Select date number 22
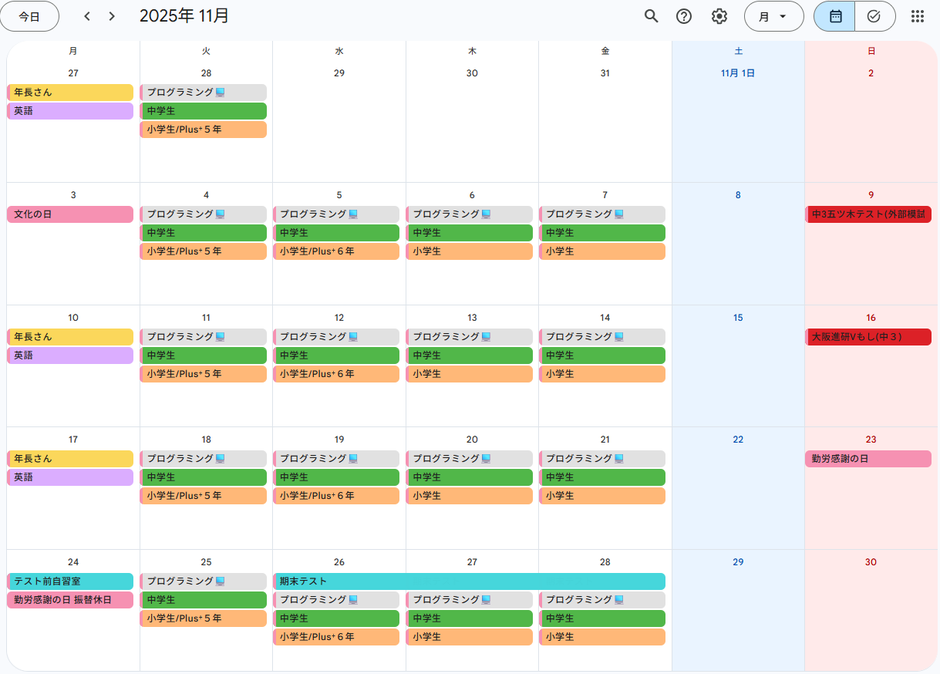 pyautogui.click(x=738, y=440)
